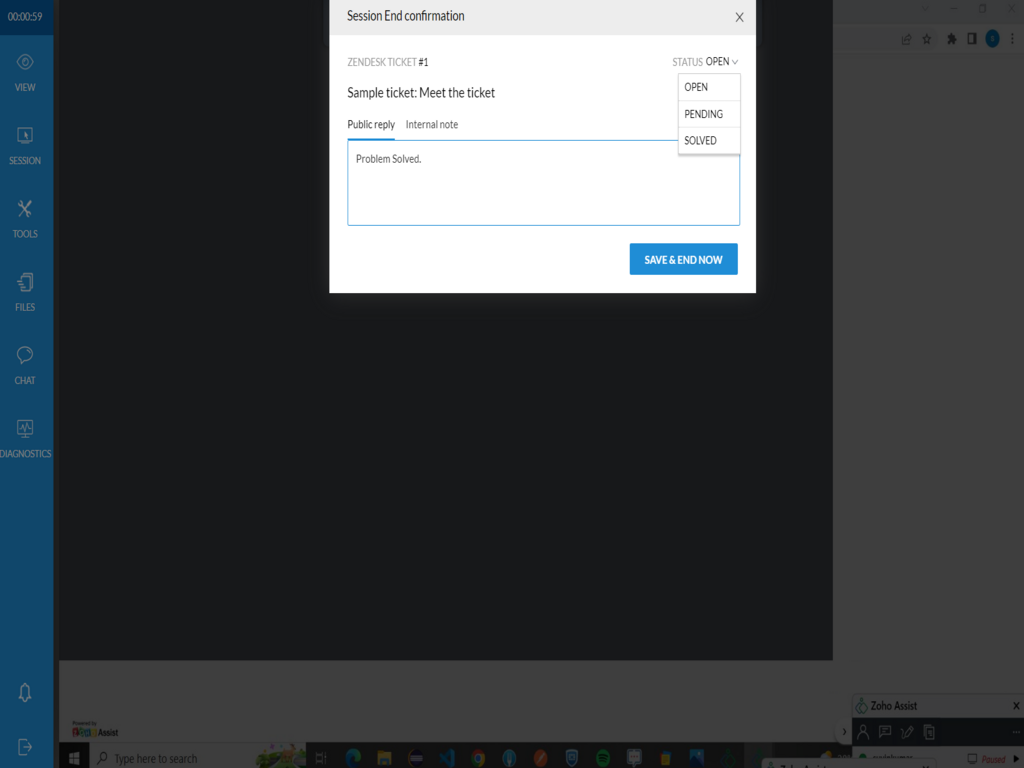Image resolution: width=1024 pixels, height=768 pixels.
Task: Click the exit session icon
Action: pyautogui.click(x=25, y=747)
